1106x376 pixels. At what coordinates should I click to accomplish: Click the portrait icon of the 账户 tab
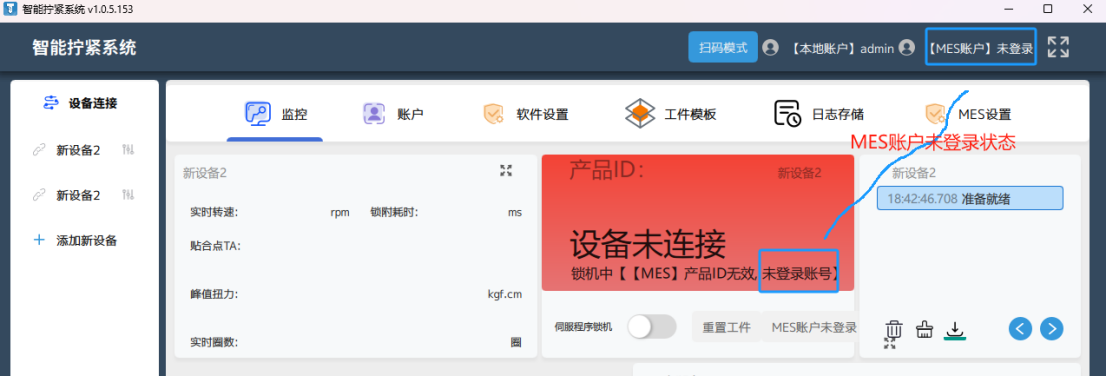(x=373, y=114)
